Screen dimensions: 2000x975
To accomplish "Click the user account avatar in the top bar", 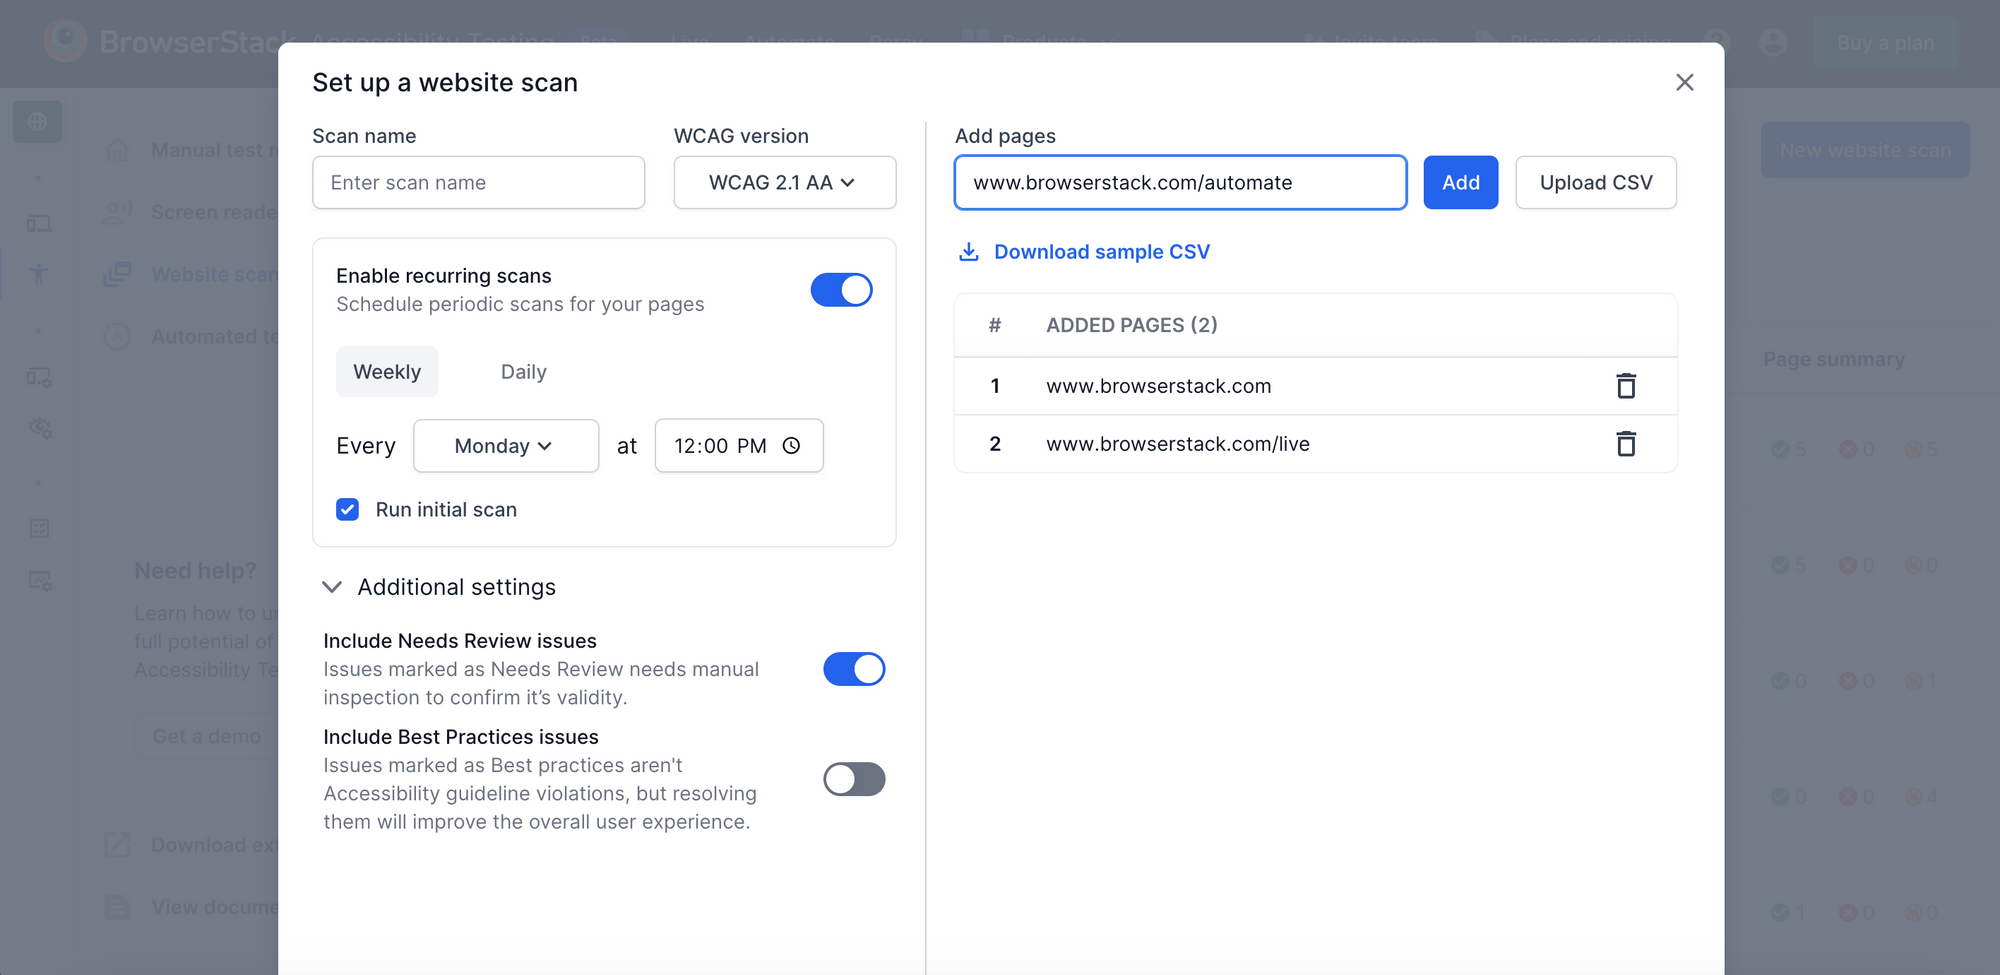I will 1773,43.
